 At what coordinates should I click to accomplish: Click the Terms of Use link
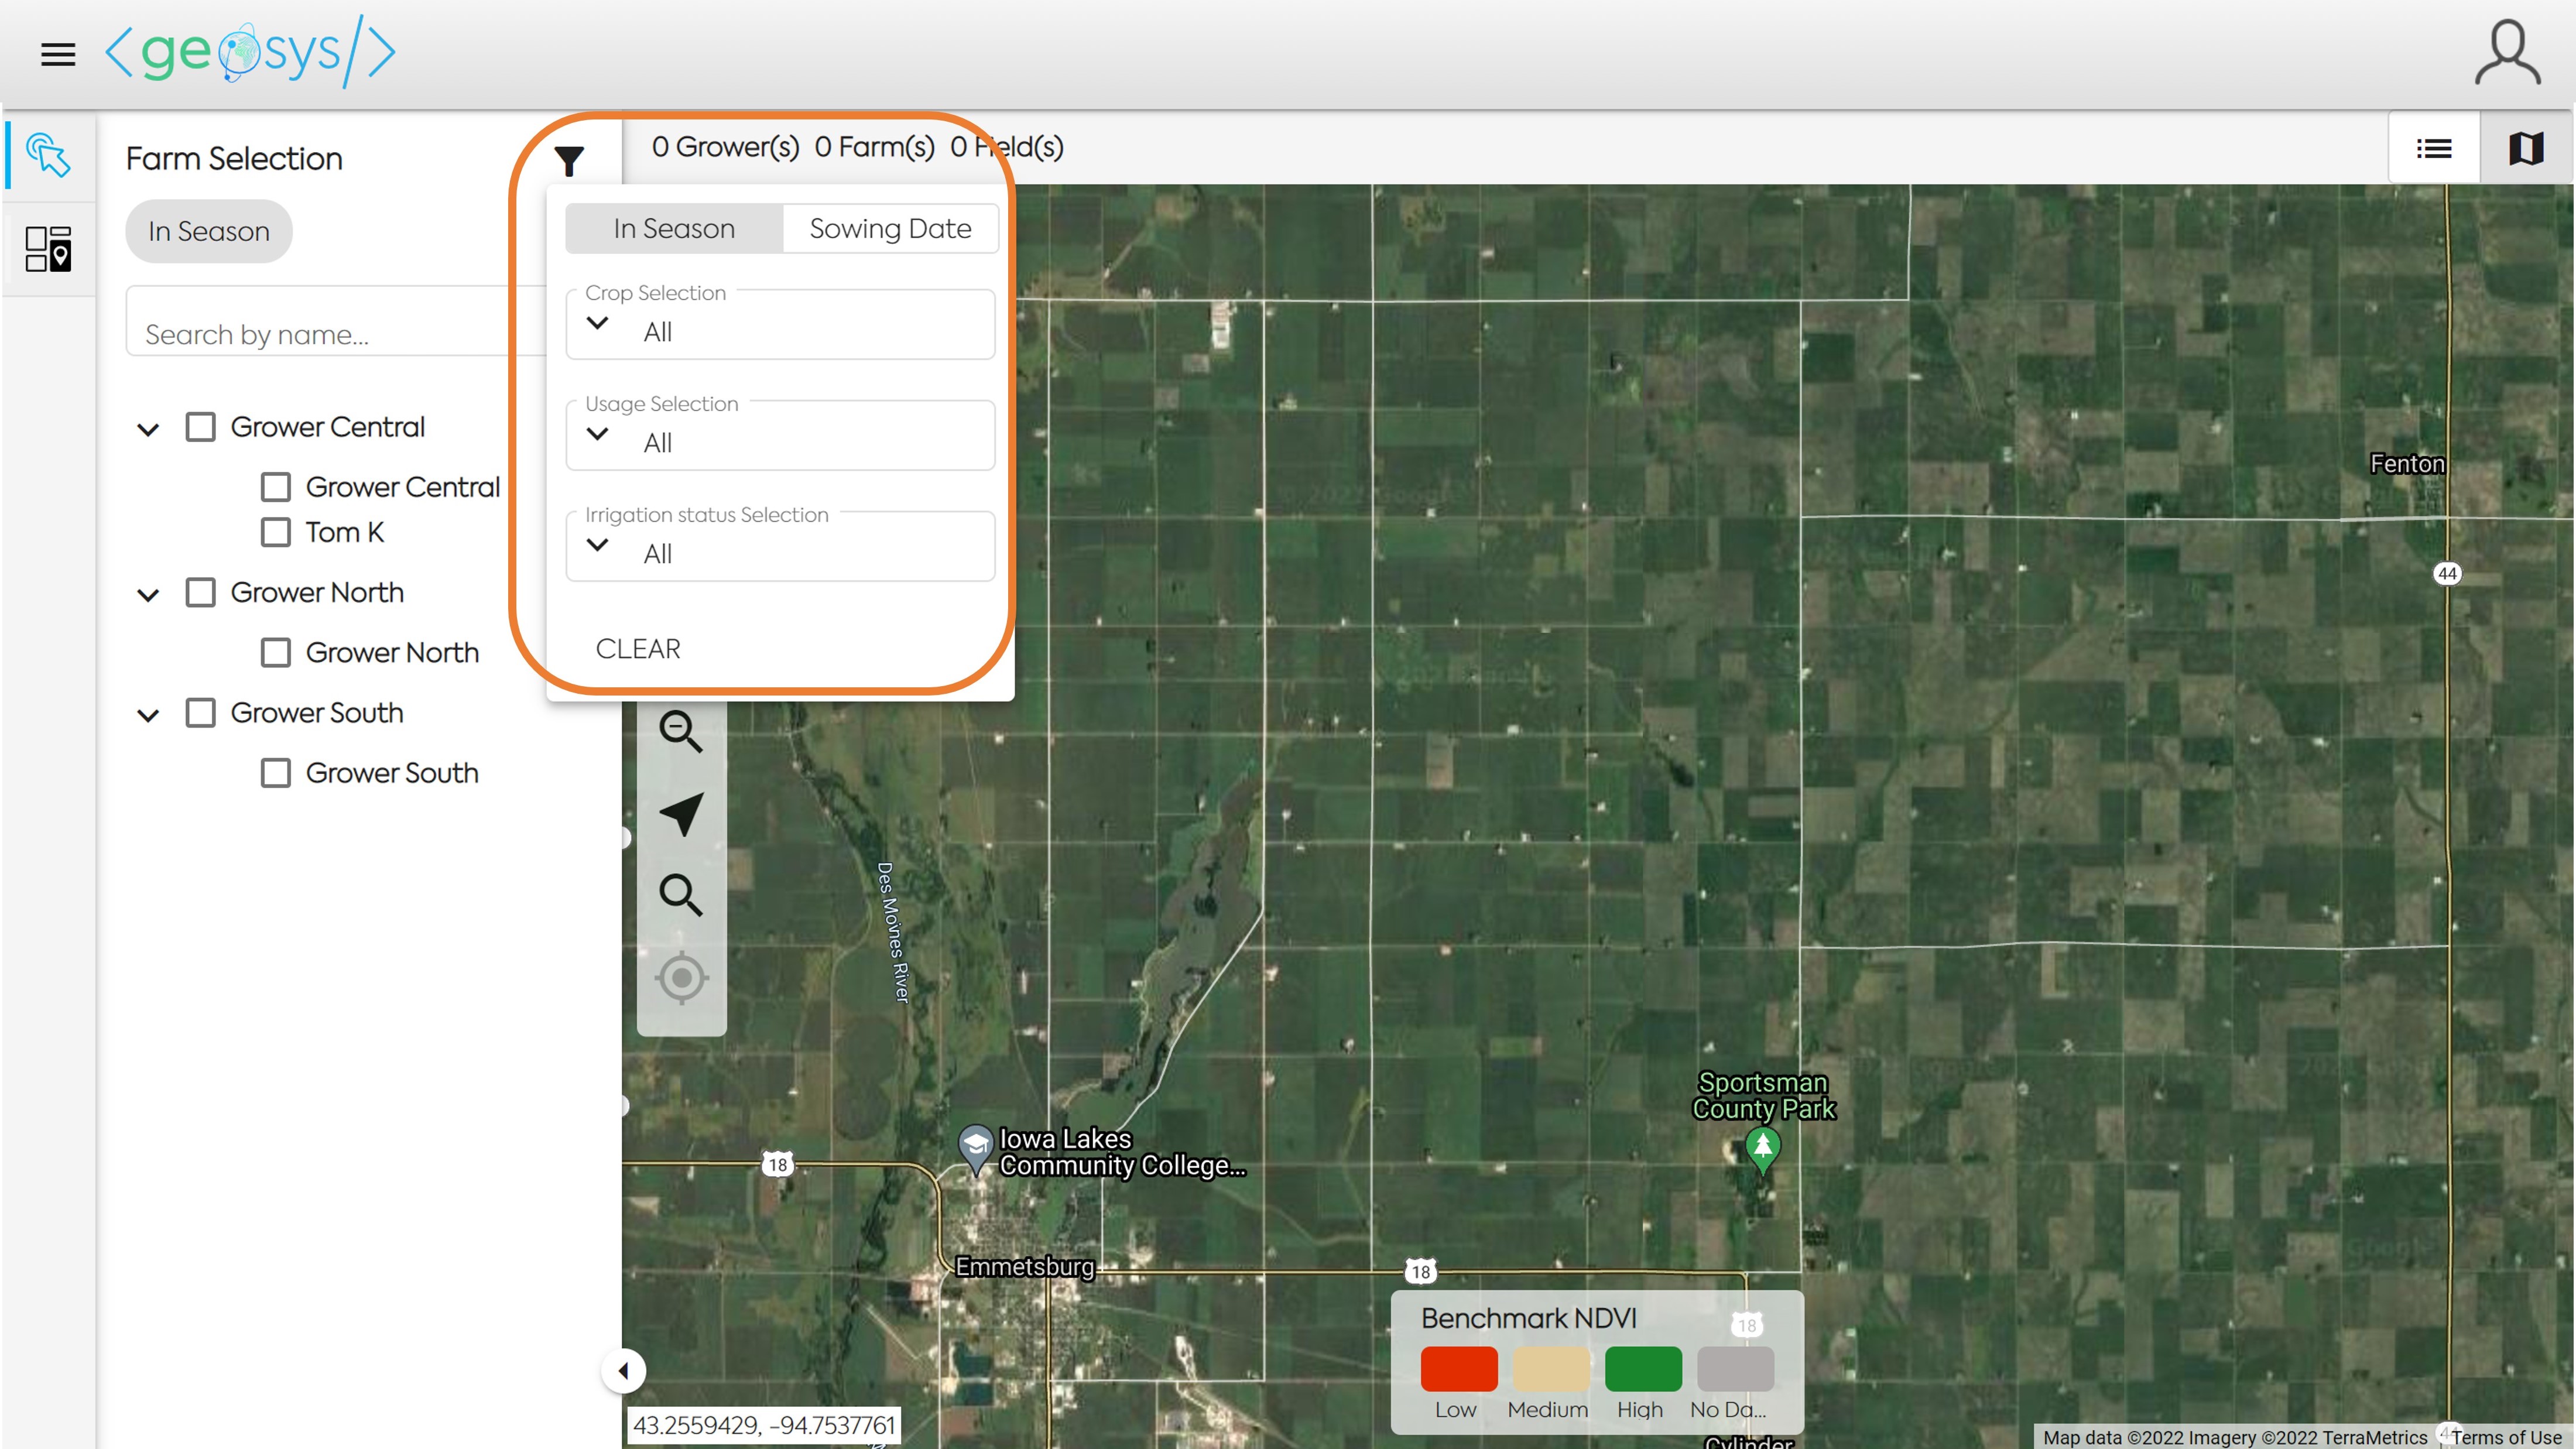click(x=2506, y=1437)
